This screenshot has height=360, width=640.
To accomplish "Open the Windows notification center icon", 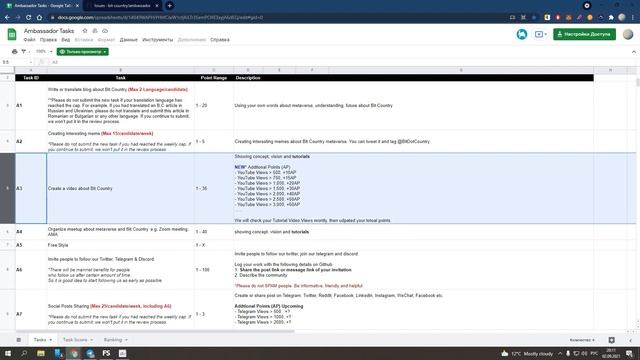I will pos(629,353).
